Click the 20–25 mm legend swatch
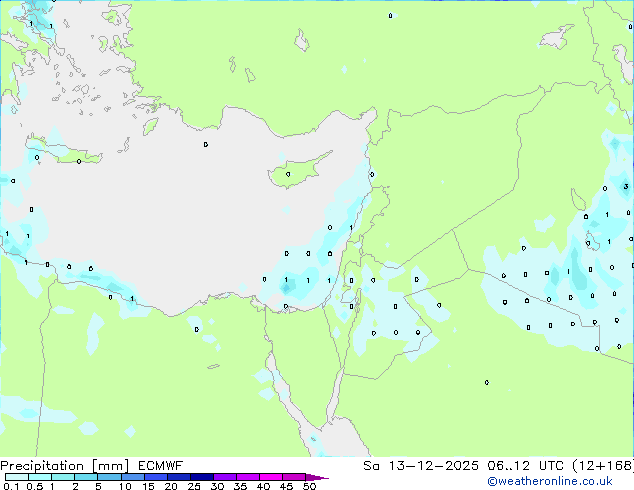 [x=178, y=477]
